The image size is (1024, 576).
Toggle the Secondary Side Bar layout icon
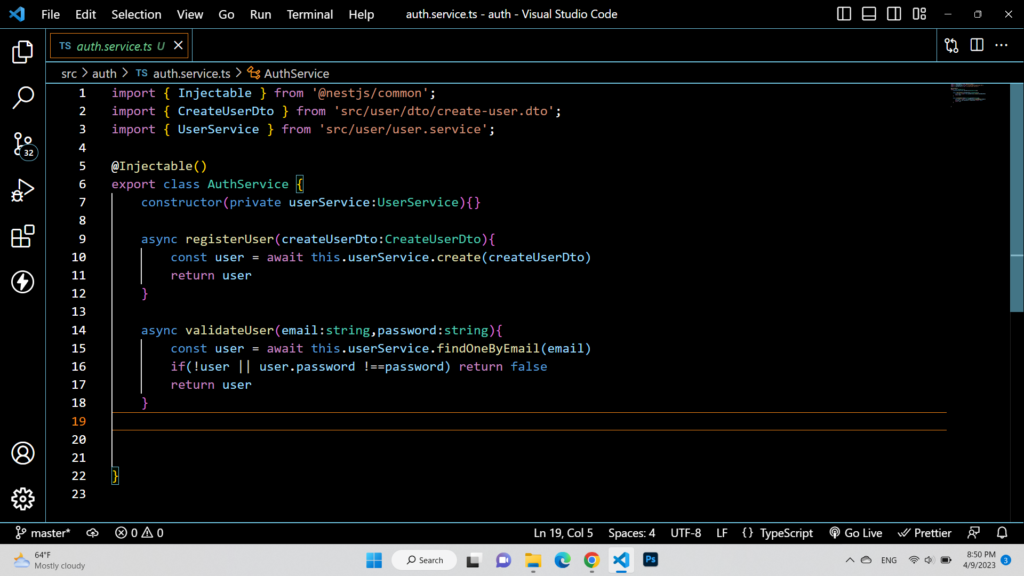[894, 14]
